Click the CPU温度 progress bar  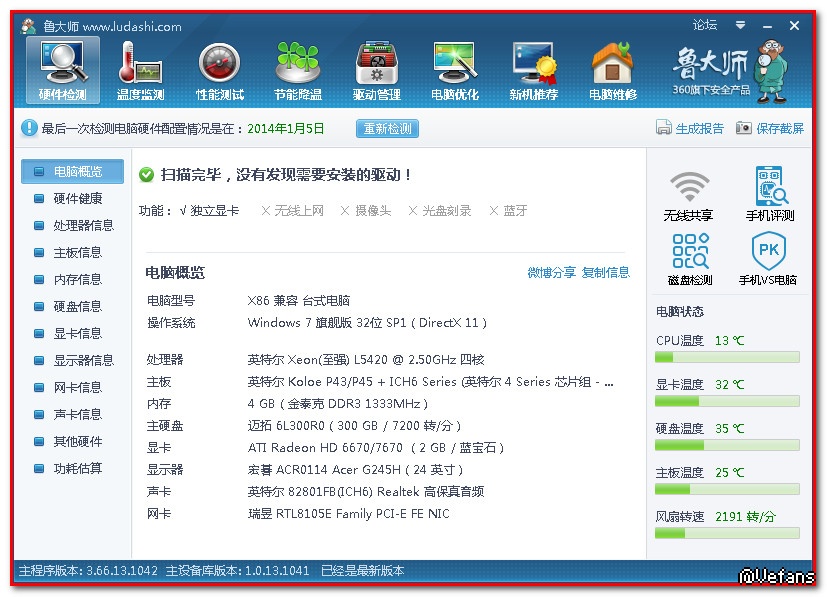(727, 358)
